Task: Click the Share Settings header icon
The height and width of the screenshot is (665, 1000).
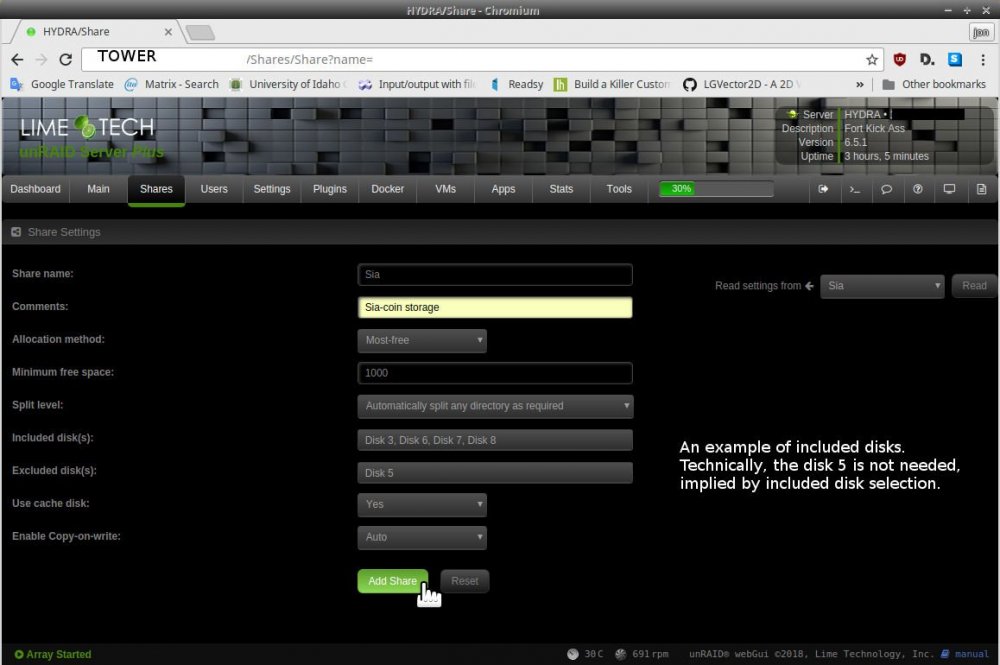Action: (16, 232)
